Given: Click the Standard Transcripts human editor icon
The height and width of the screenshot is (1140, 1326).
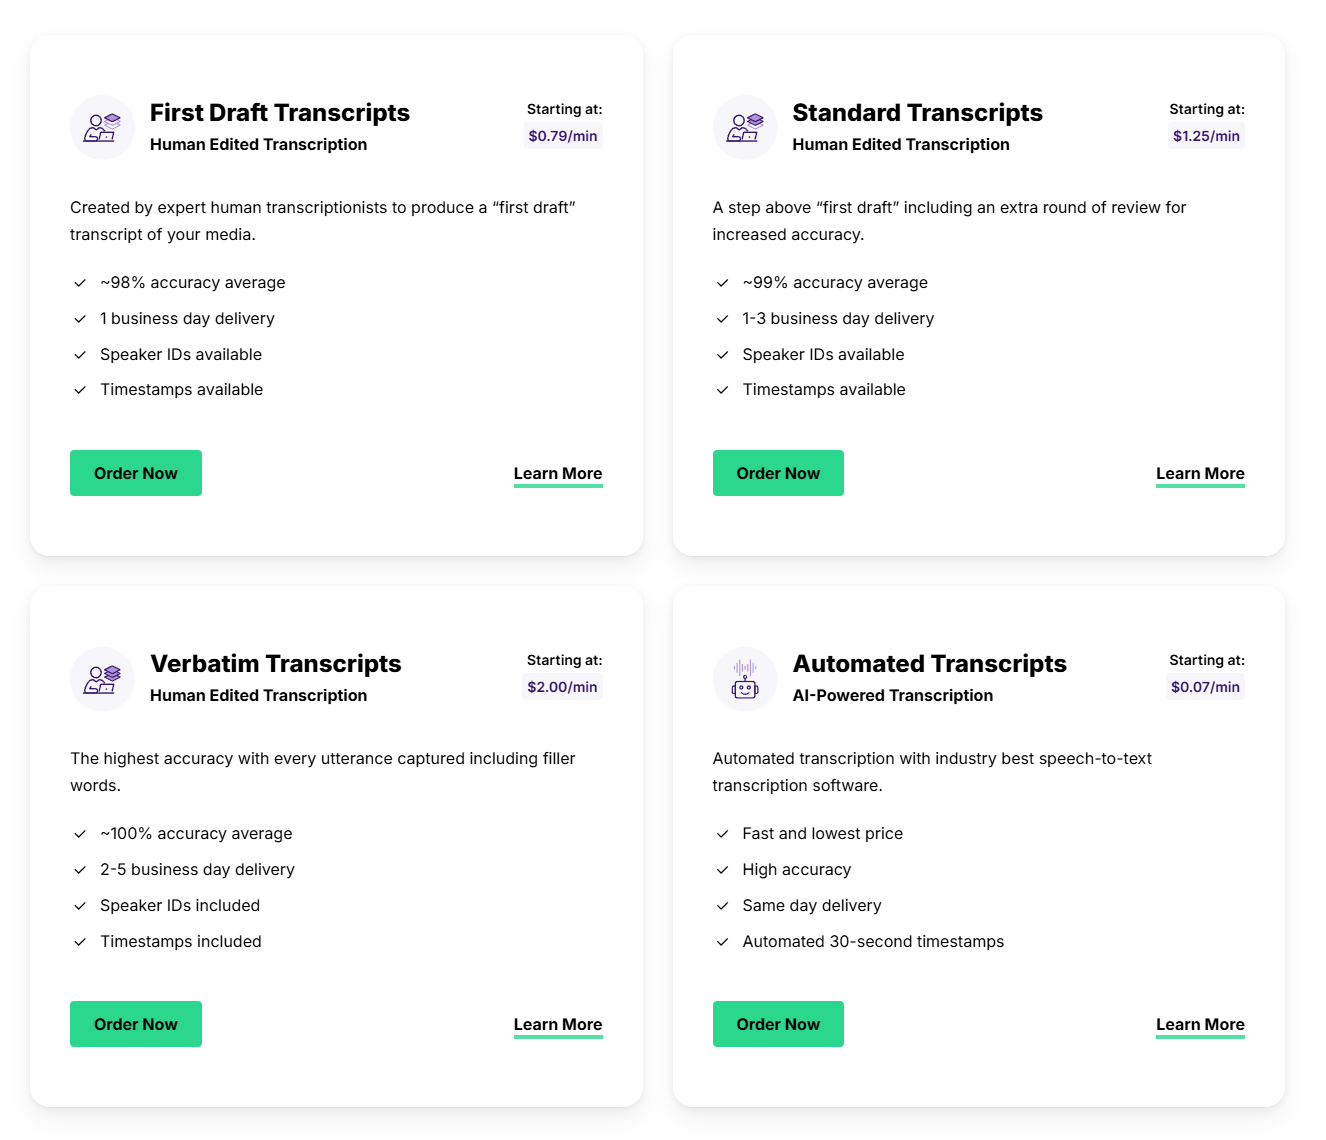Looking at the screenshot, I should point(745,127).
